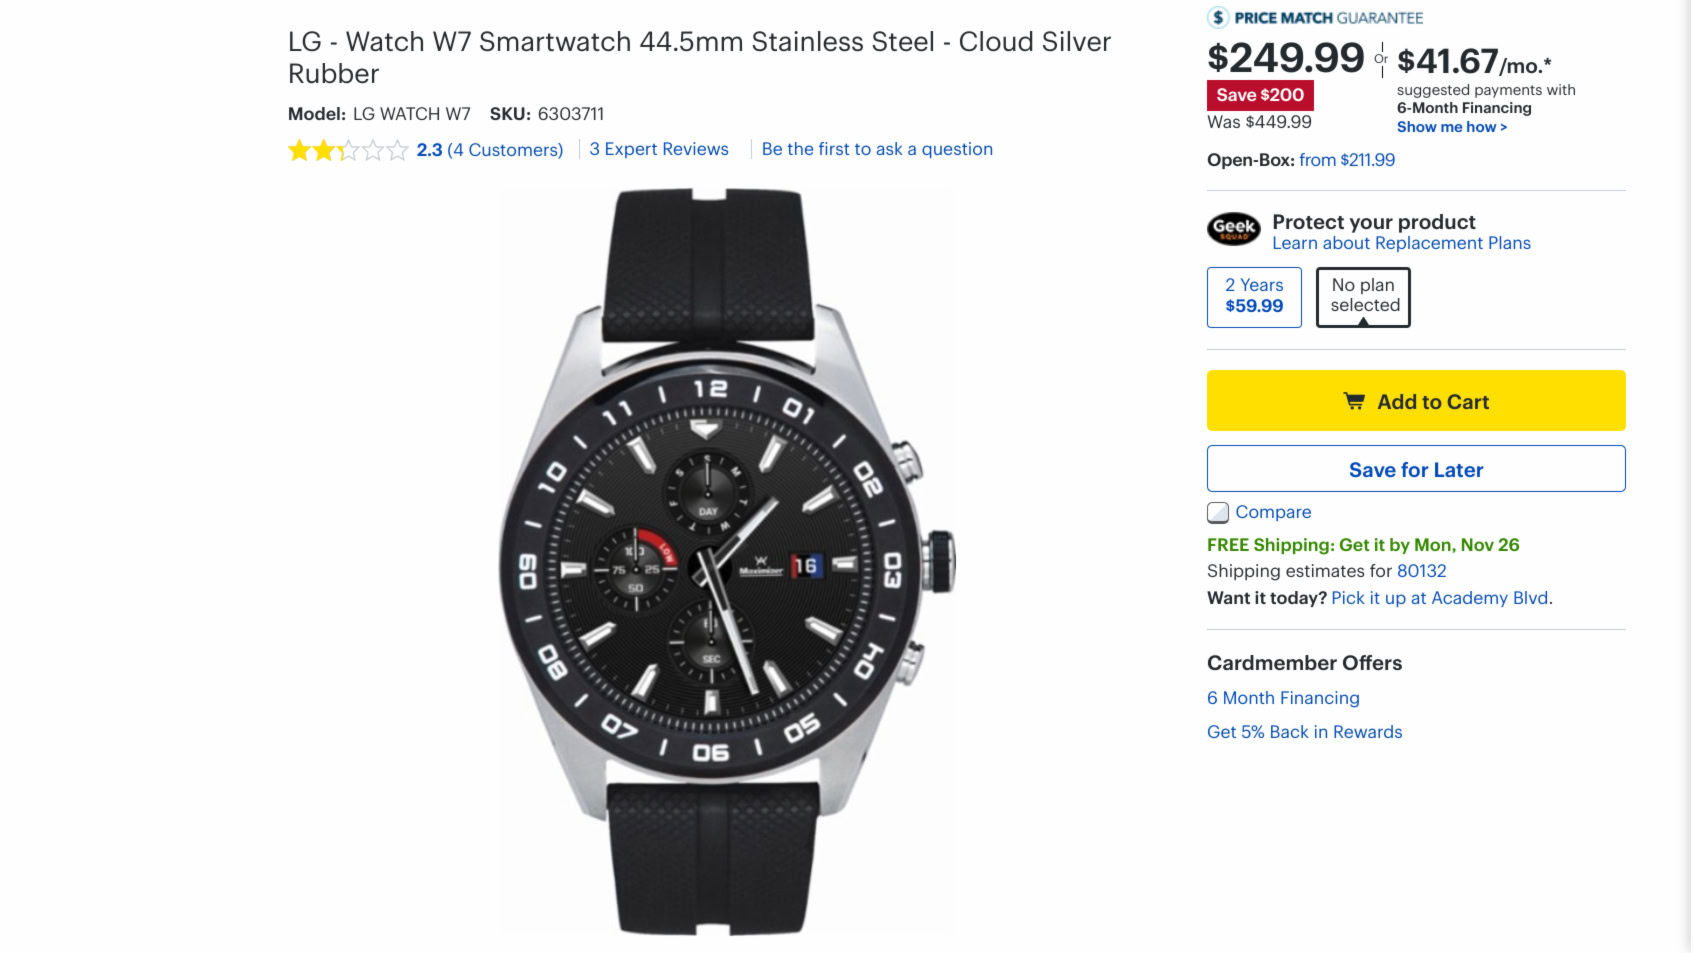Change the shipping ZIP code 80132

1421,571
